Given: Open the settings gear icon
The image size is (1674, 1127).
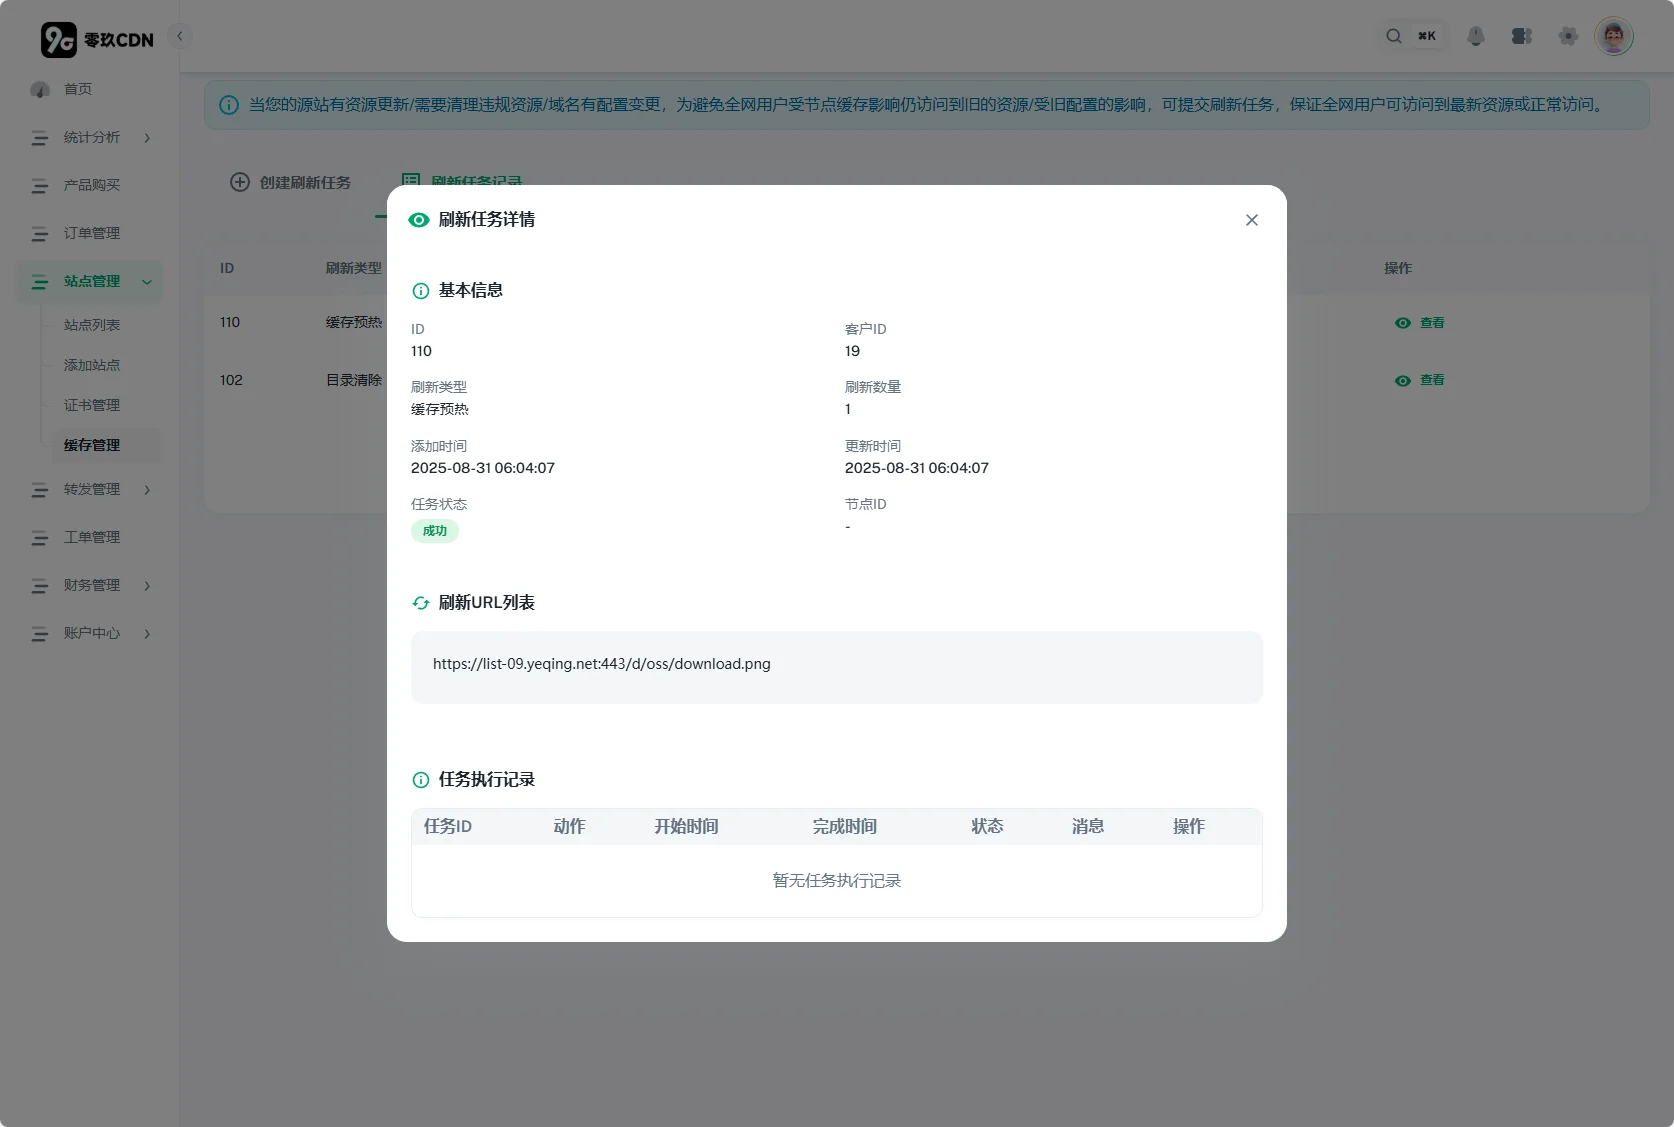Looking at the screenshot, I should click(x=1567, y=37).
